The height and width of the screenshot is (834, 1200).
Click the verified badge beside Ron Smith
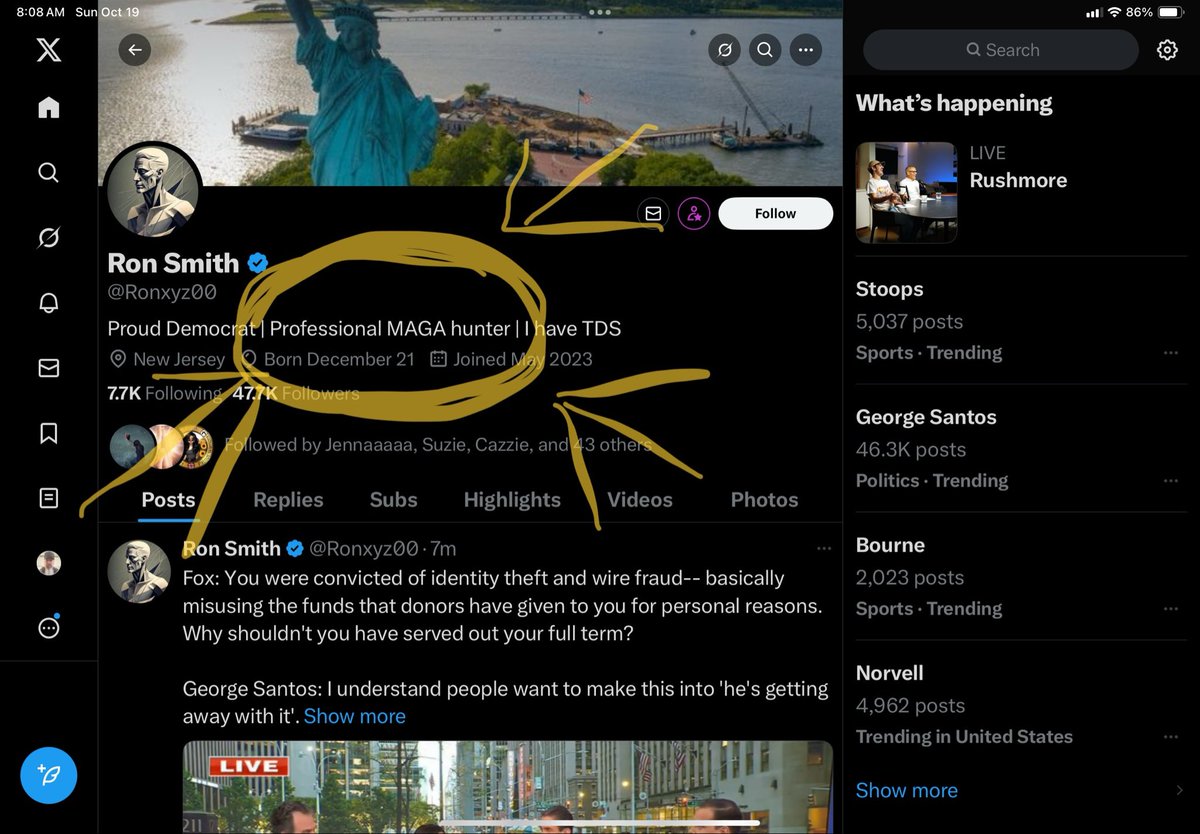point(258,263)
